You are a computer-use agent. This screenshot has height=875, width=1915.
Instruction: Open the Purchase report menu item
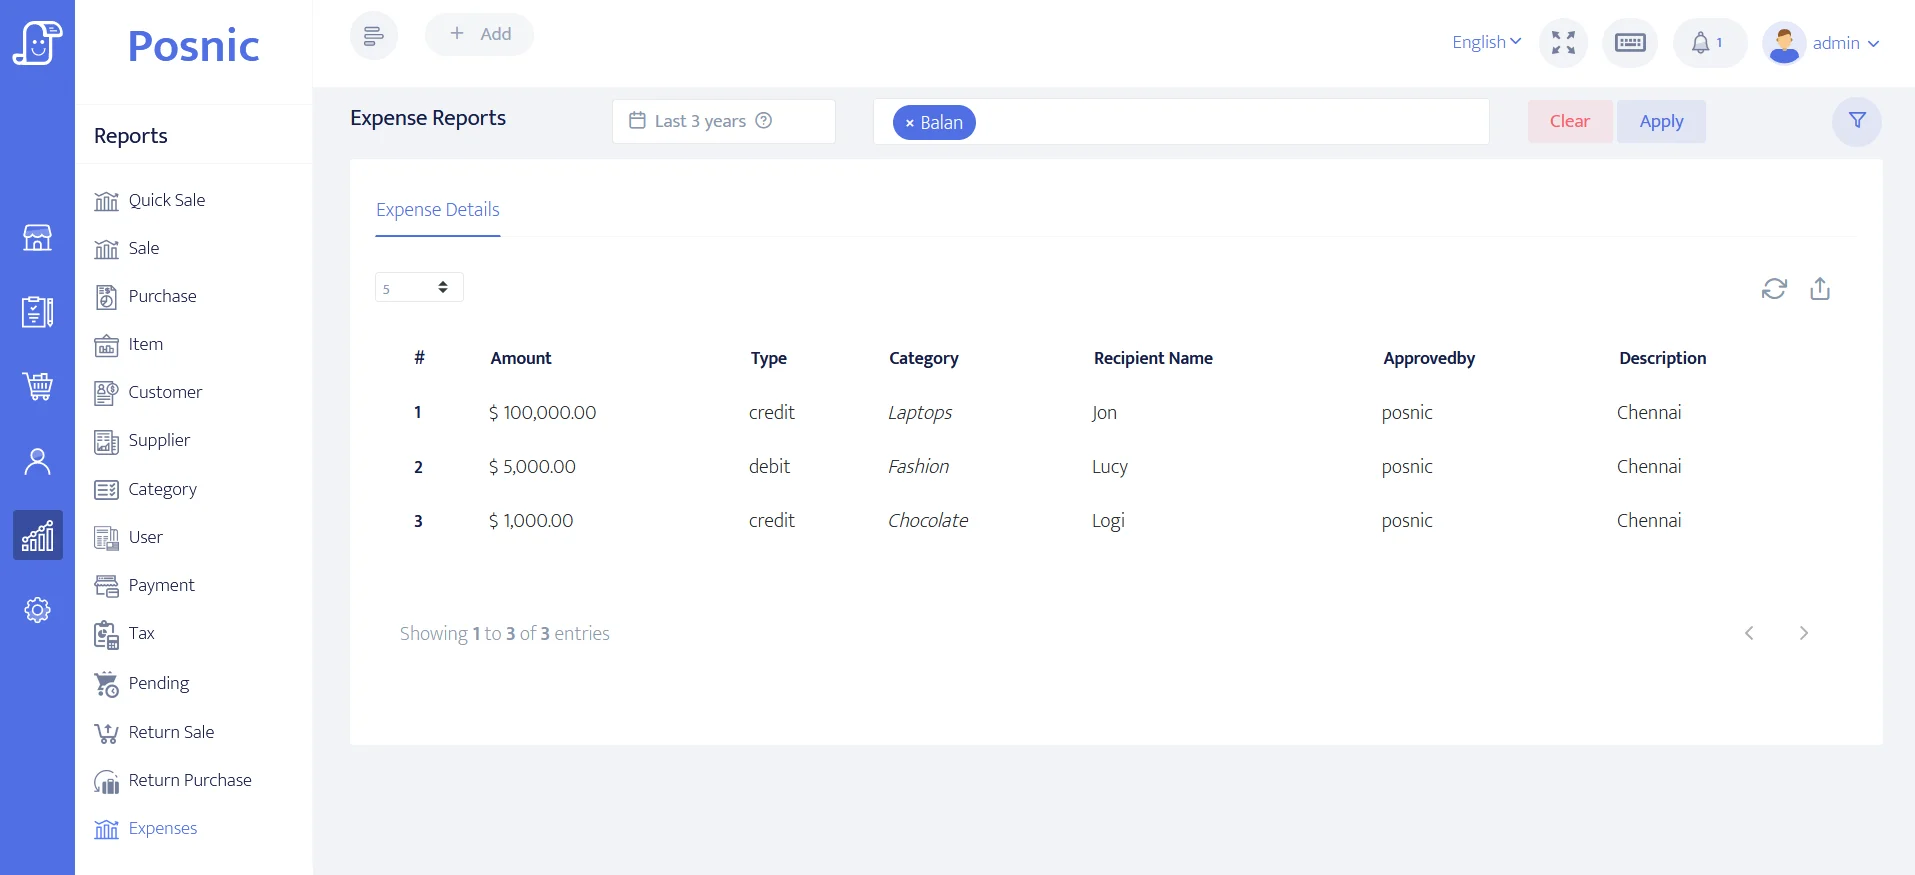[162, 296]
